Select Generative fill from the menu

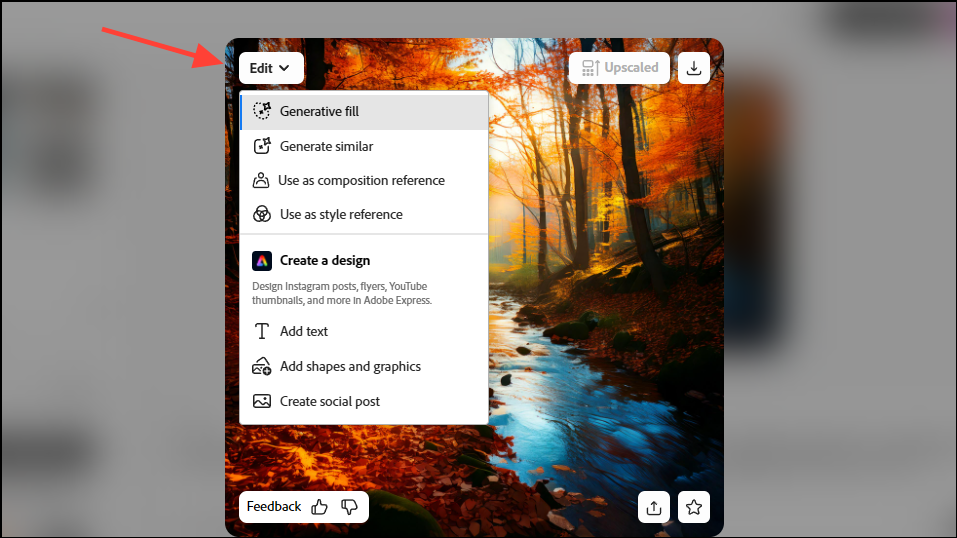point(364,111)
